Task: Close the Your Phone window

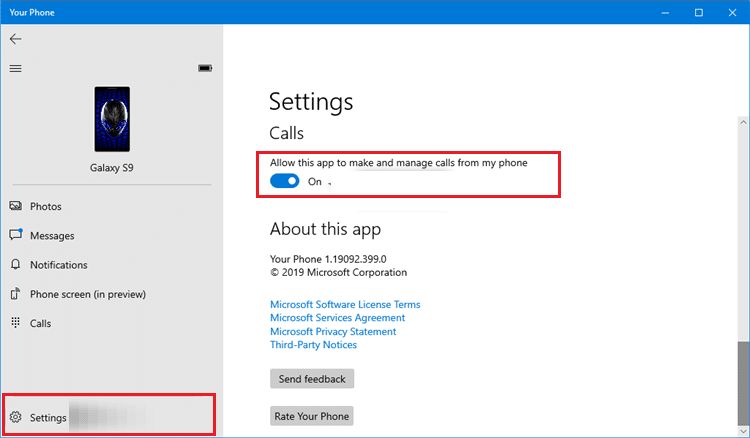Action: point(732,12)
